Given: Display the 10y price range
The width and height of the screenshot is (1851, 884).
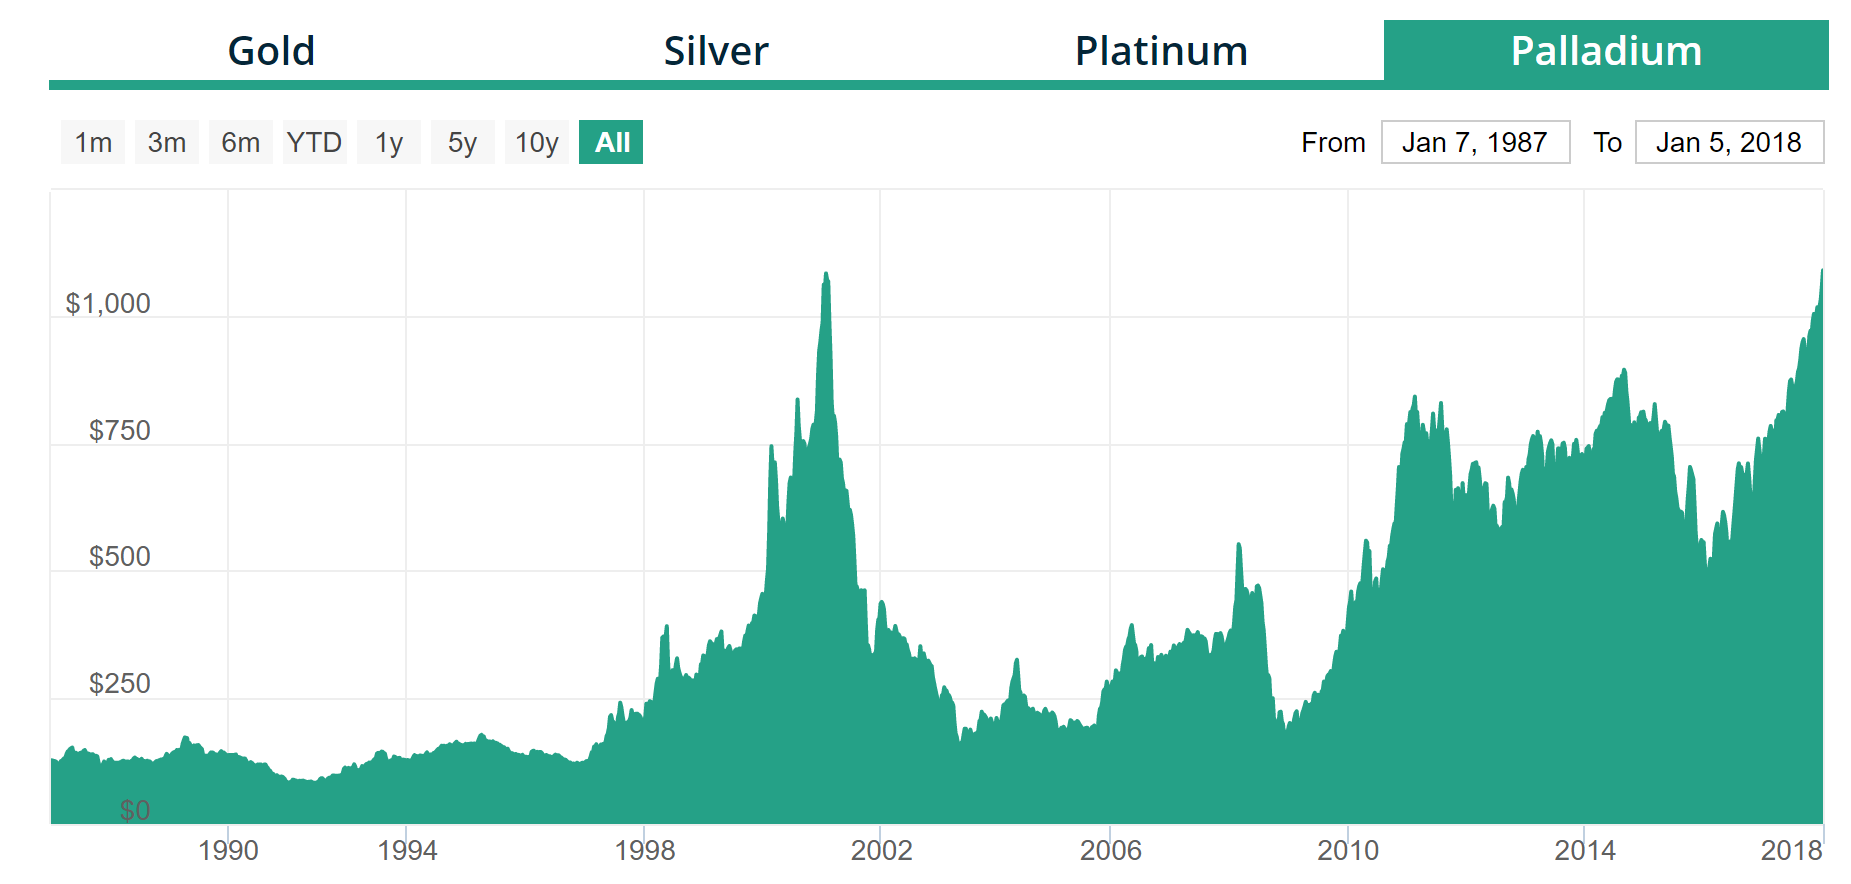Looking at the screenshot, I should point(537,142).
